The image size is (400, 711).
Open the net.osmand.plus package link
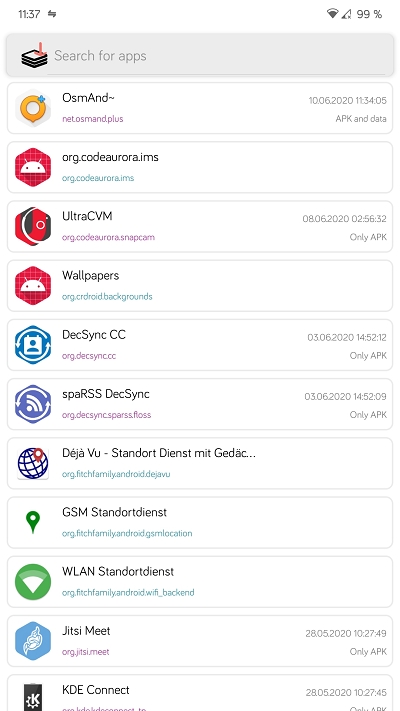click(93, 119)
